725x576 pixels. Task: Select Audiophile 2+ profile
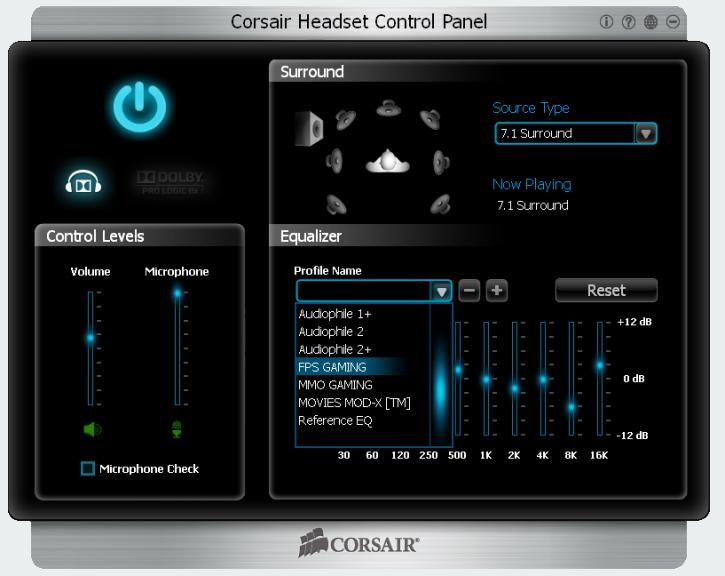[x=362, y=349]
